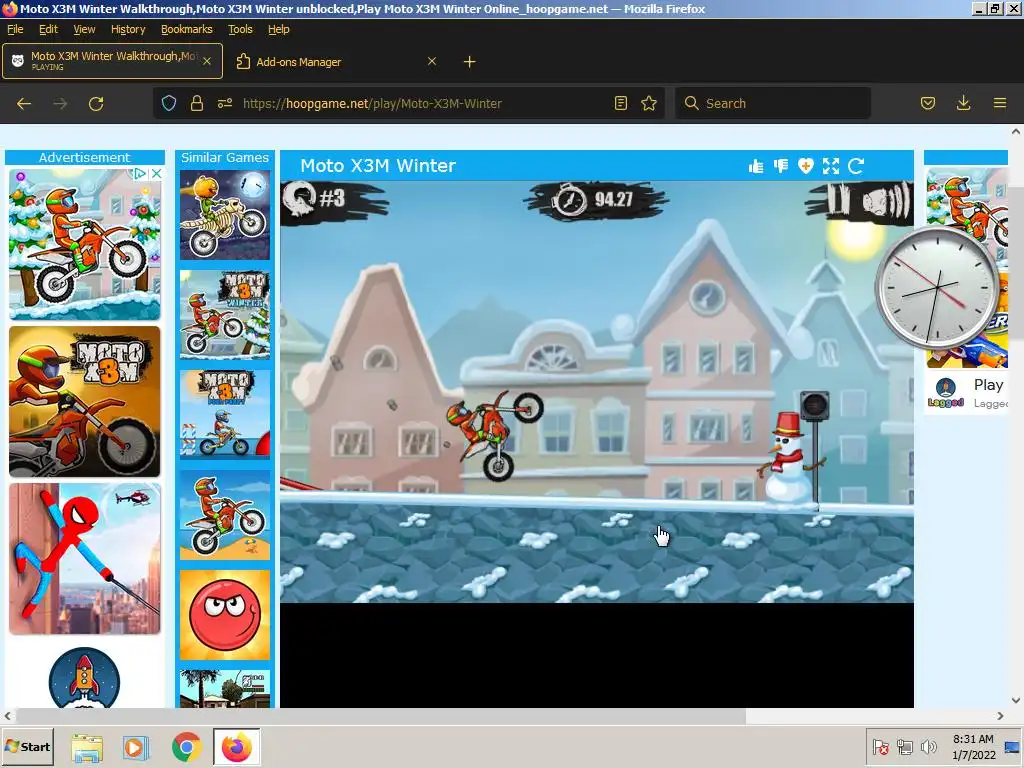Click the orange Moto X3M advertisement image
Viewport: 1024px width, 768px height.
pos(84,402)
